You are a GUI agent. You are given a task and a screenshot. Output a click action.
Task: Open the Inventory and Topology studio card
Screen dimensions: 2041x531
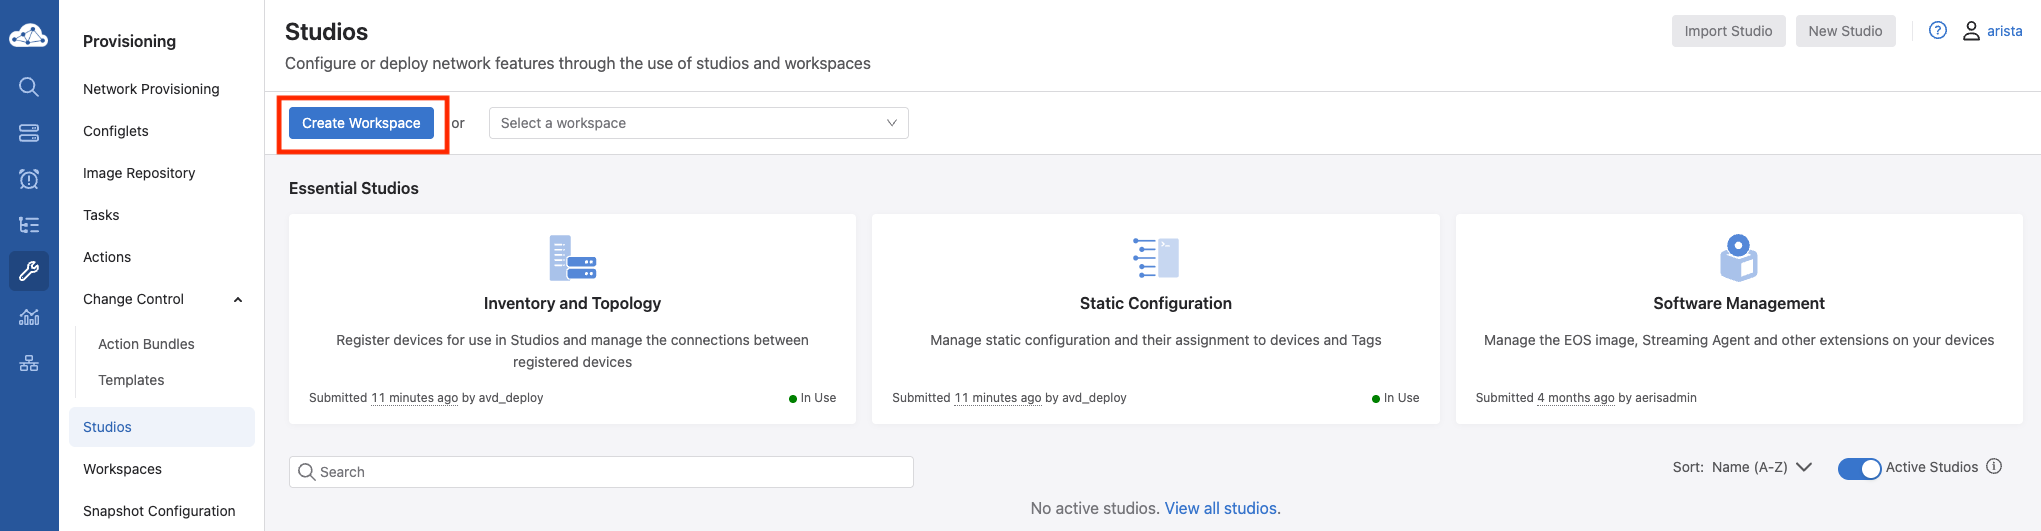[572, 303]
